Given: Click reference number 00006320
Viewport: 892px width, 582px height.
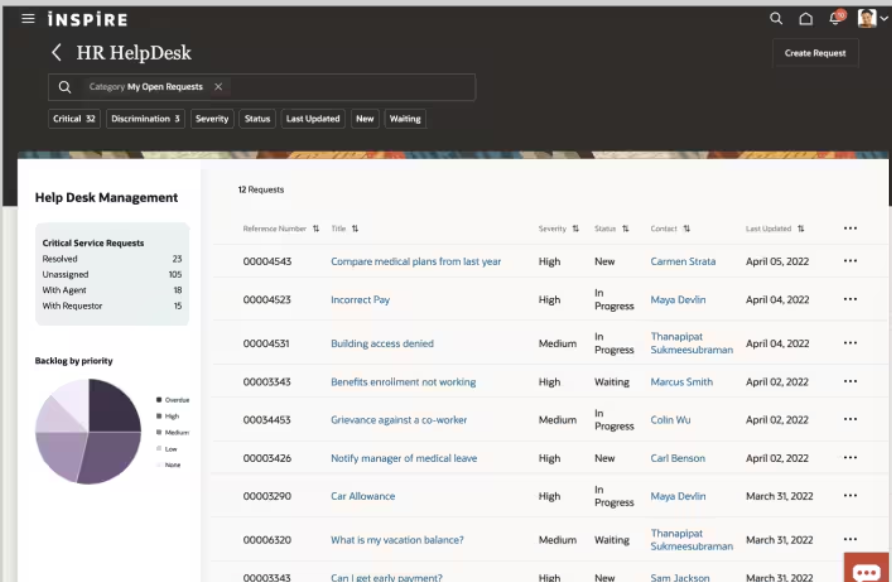Looking at the screenshot, I should coord(267,540).
